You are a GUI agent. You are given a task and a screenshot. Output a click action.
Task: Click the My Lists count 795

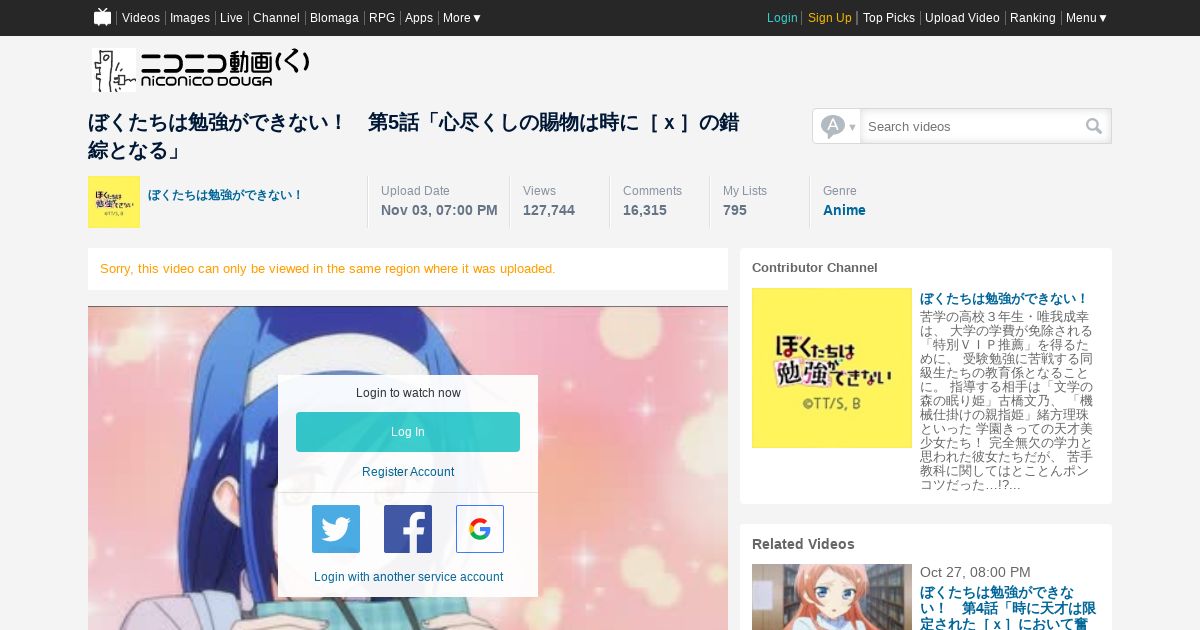pos(735,210)
